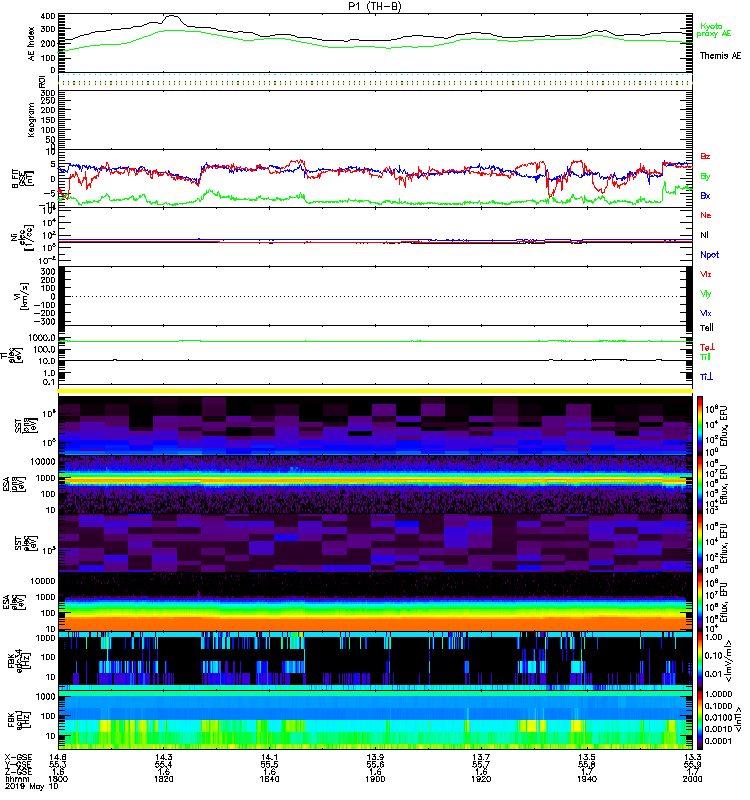Image resolution: width=750 pixels, height=800 pixels.
Task: Click the X-GSE value 14.3
Action: tap(163, 758)
